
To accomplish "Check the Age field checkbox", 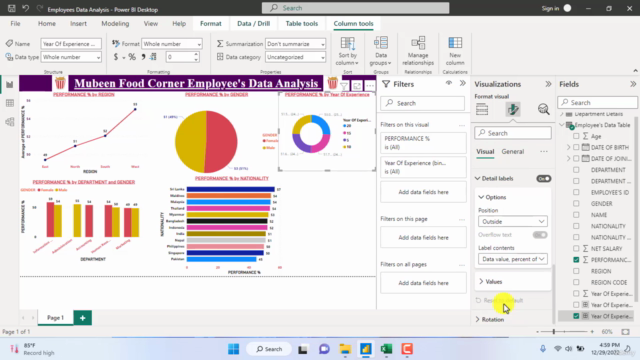I will (576, 136).
